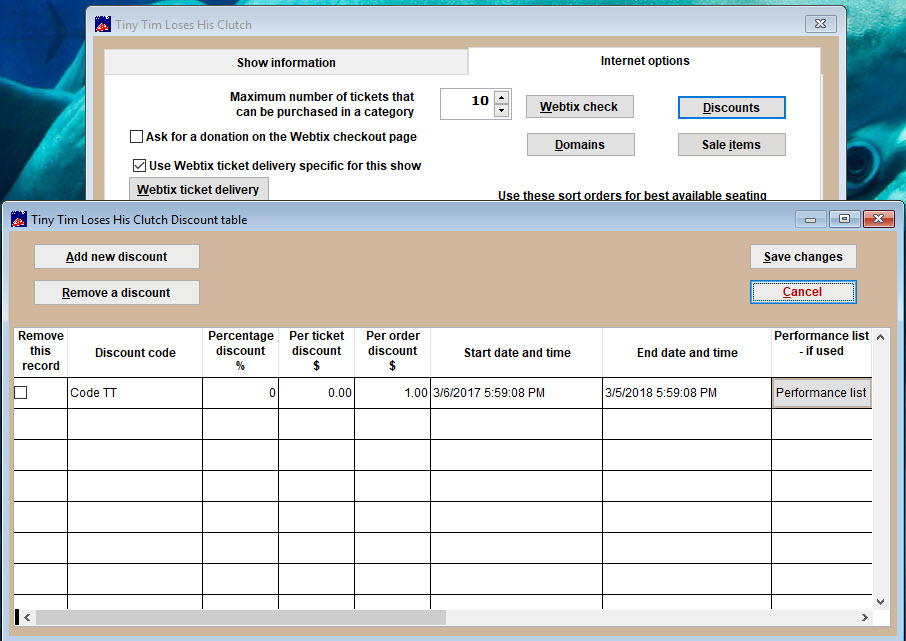
Task: Click the maximum tickets number field showing 10
Action: point(467,104)
